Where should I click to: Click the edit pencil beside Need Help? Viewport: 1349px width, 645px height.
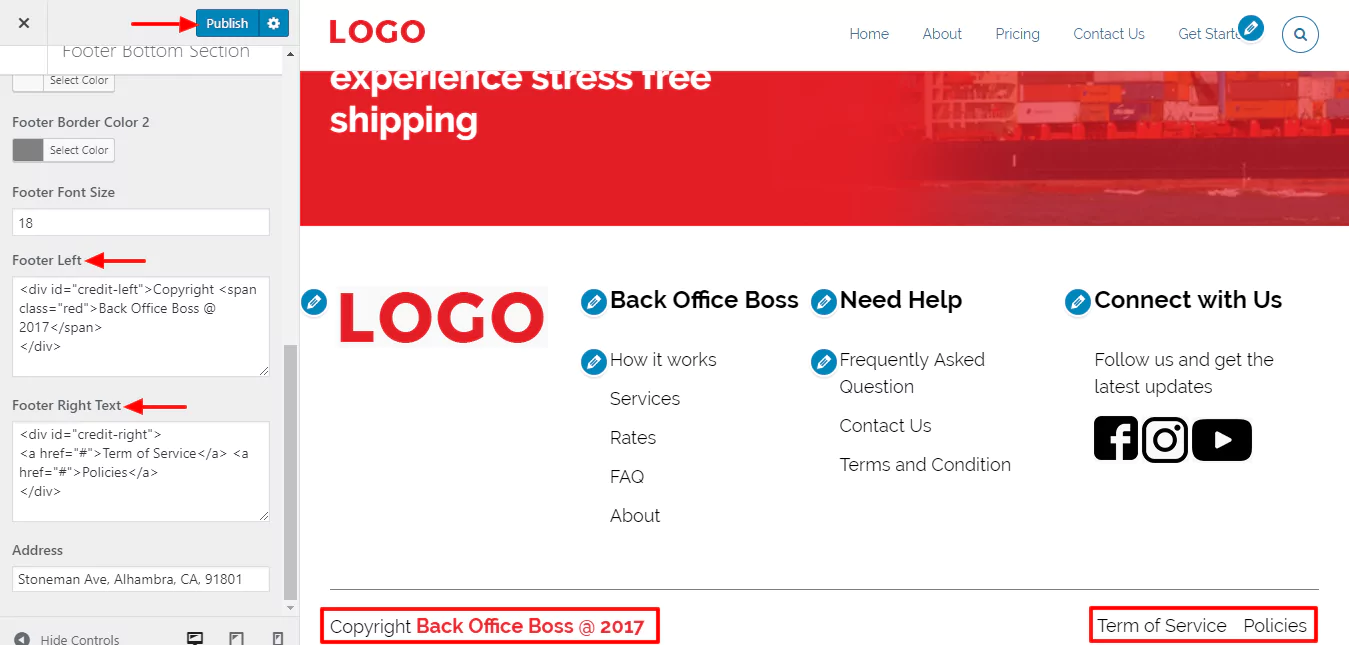point(824,302)
